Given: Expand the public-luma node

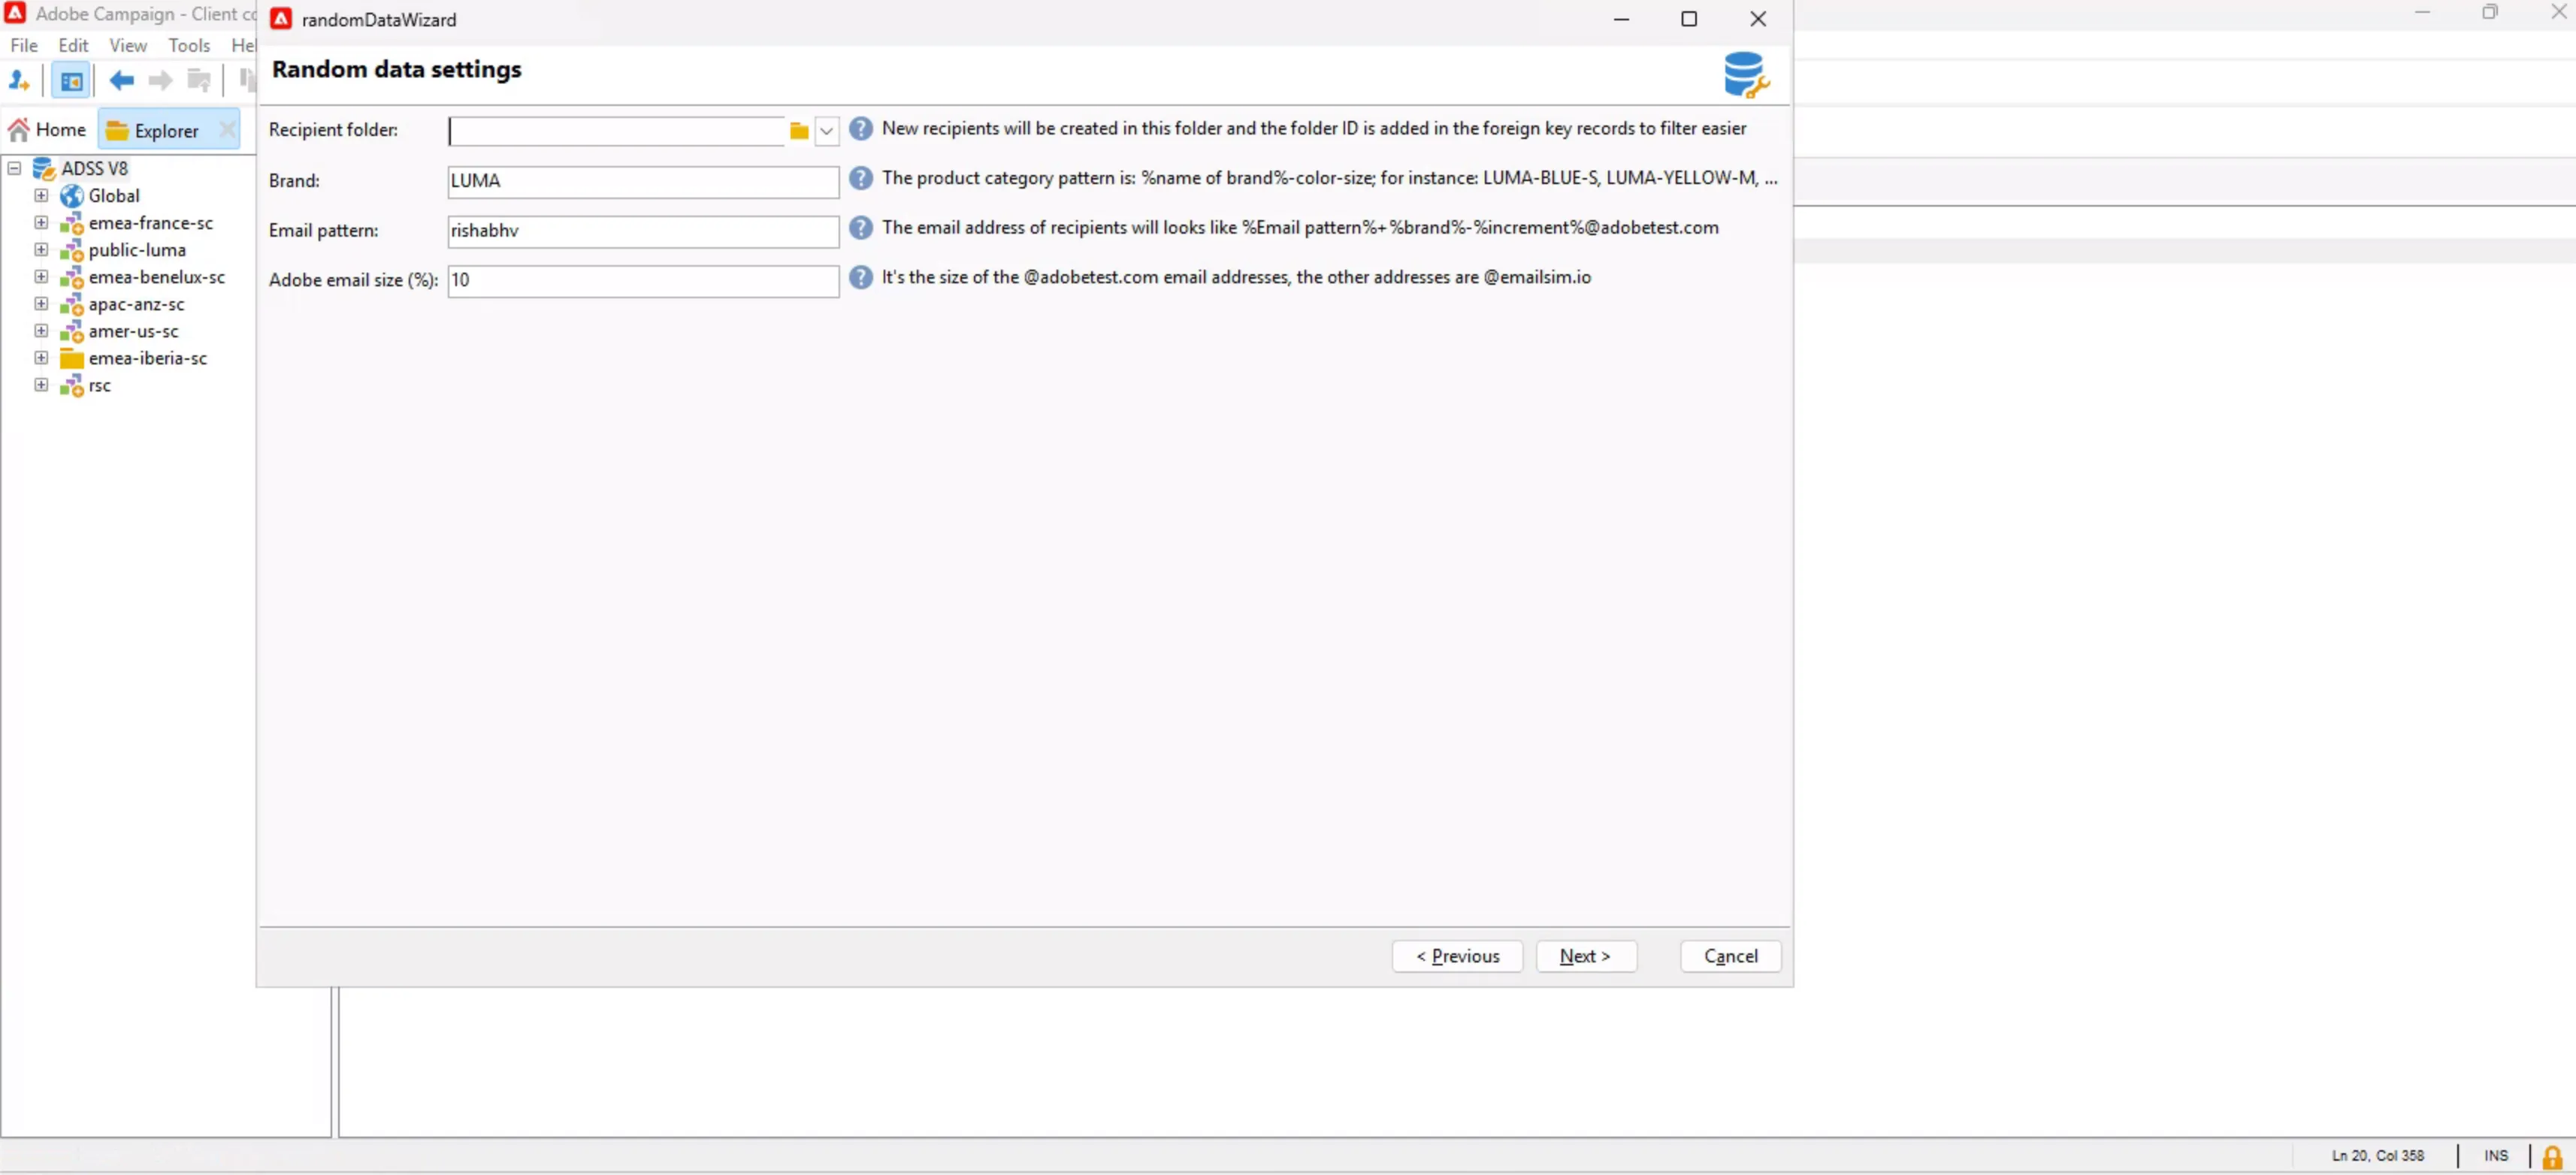Looking at the screenshot, I should (41, 249).
